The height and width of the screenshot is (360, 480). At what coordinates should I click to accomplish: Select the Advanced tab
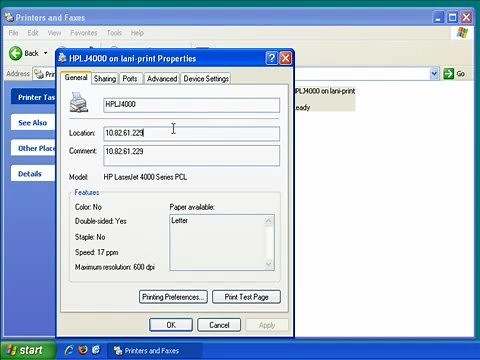162,79
